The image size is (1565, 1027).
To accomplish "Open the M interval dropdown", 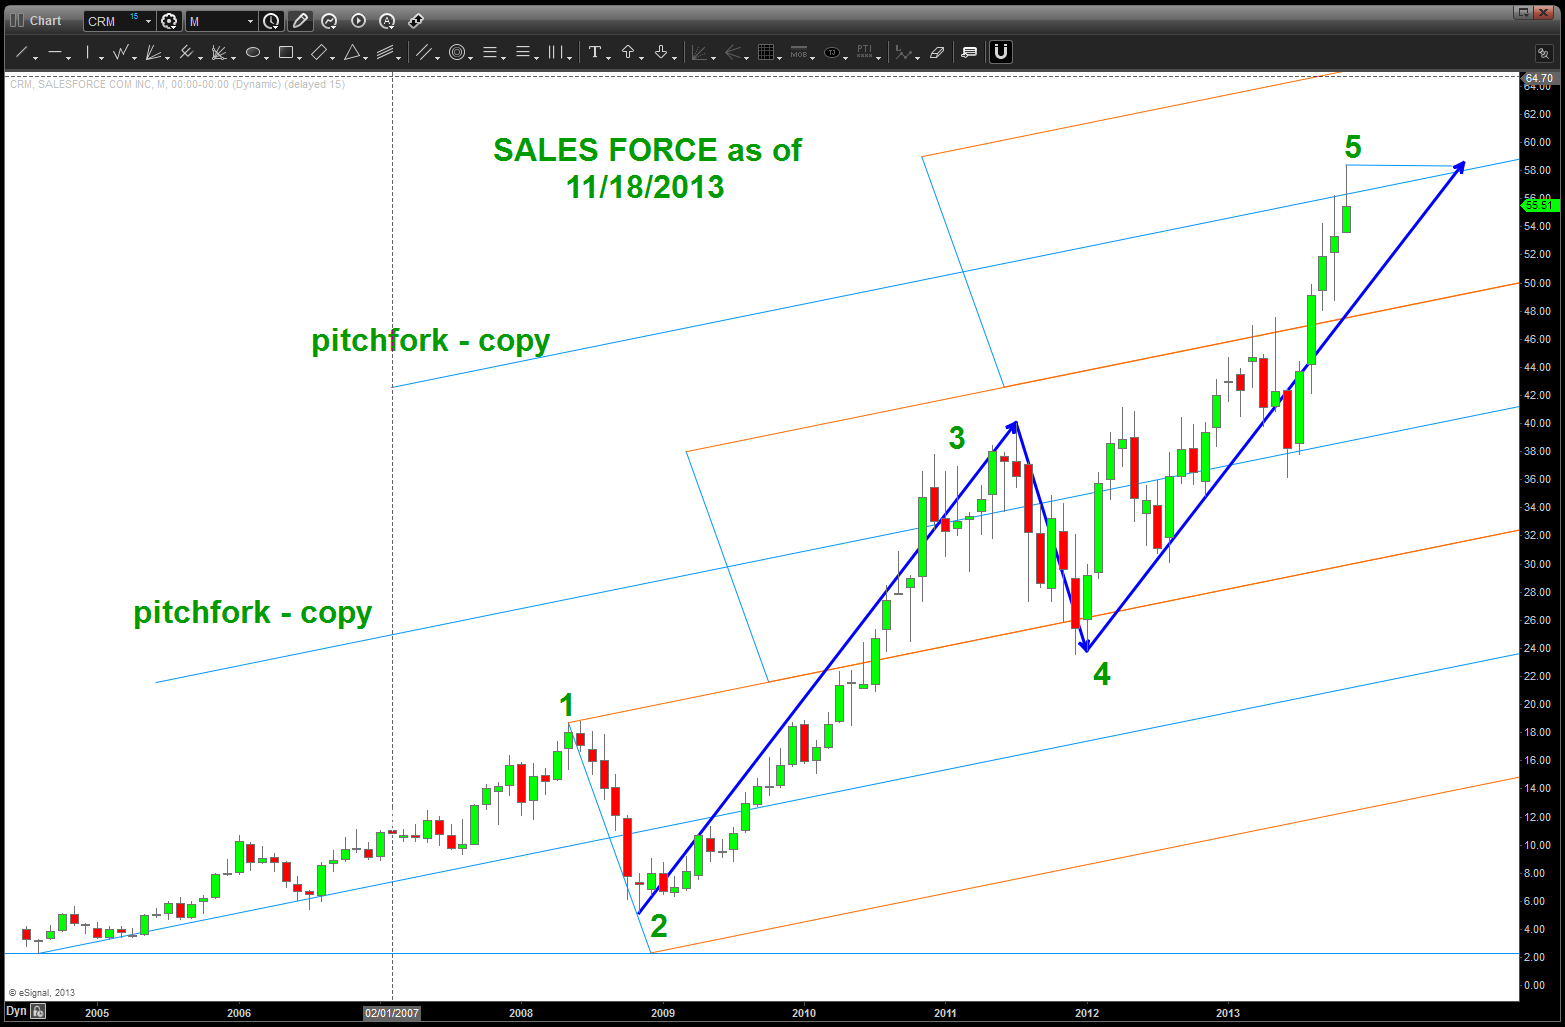I will click(x=250, y=21).
